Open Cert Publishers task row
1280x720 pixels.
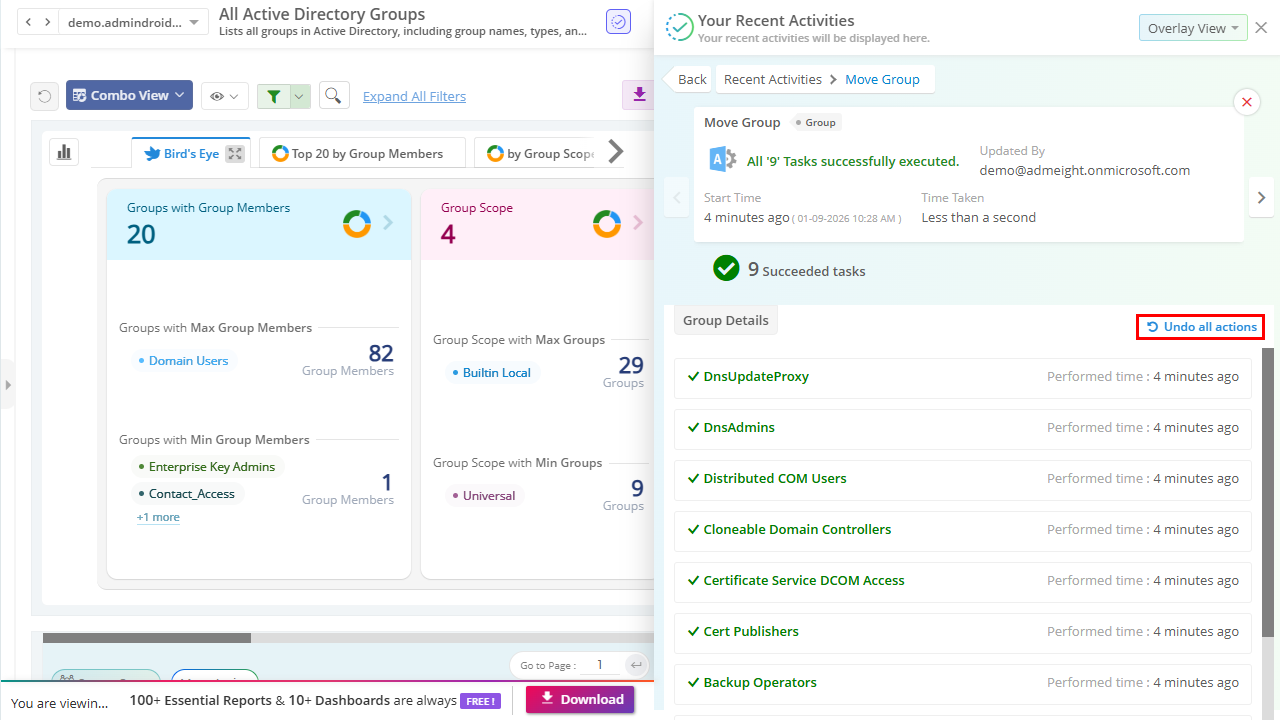coord(963,632)
